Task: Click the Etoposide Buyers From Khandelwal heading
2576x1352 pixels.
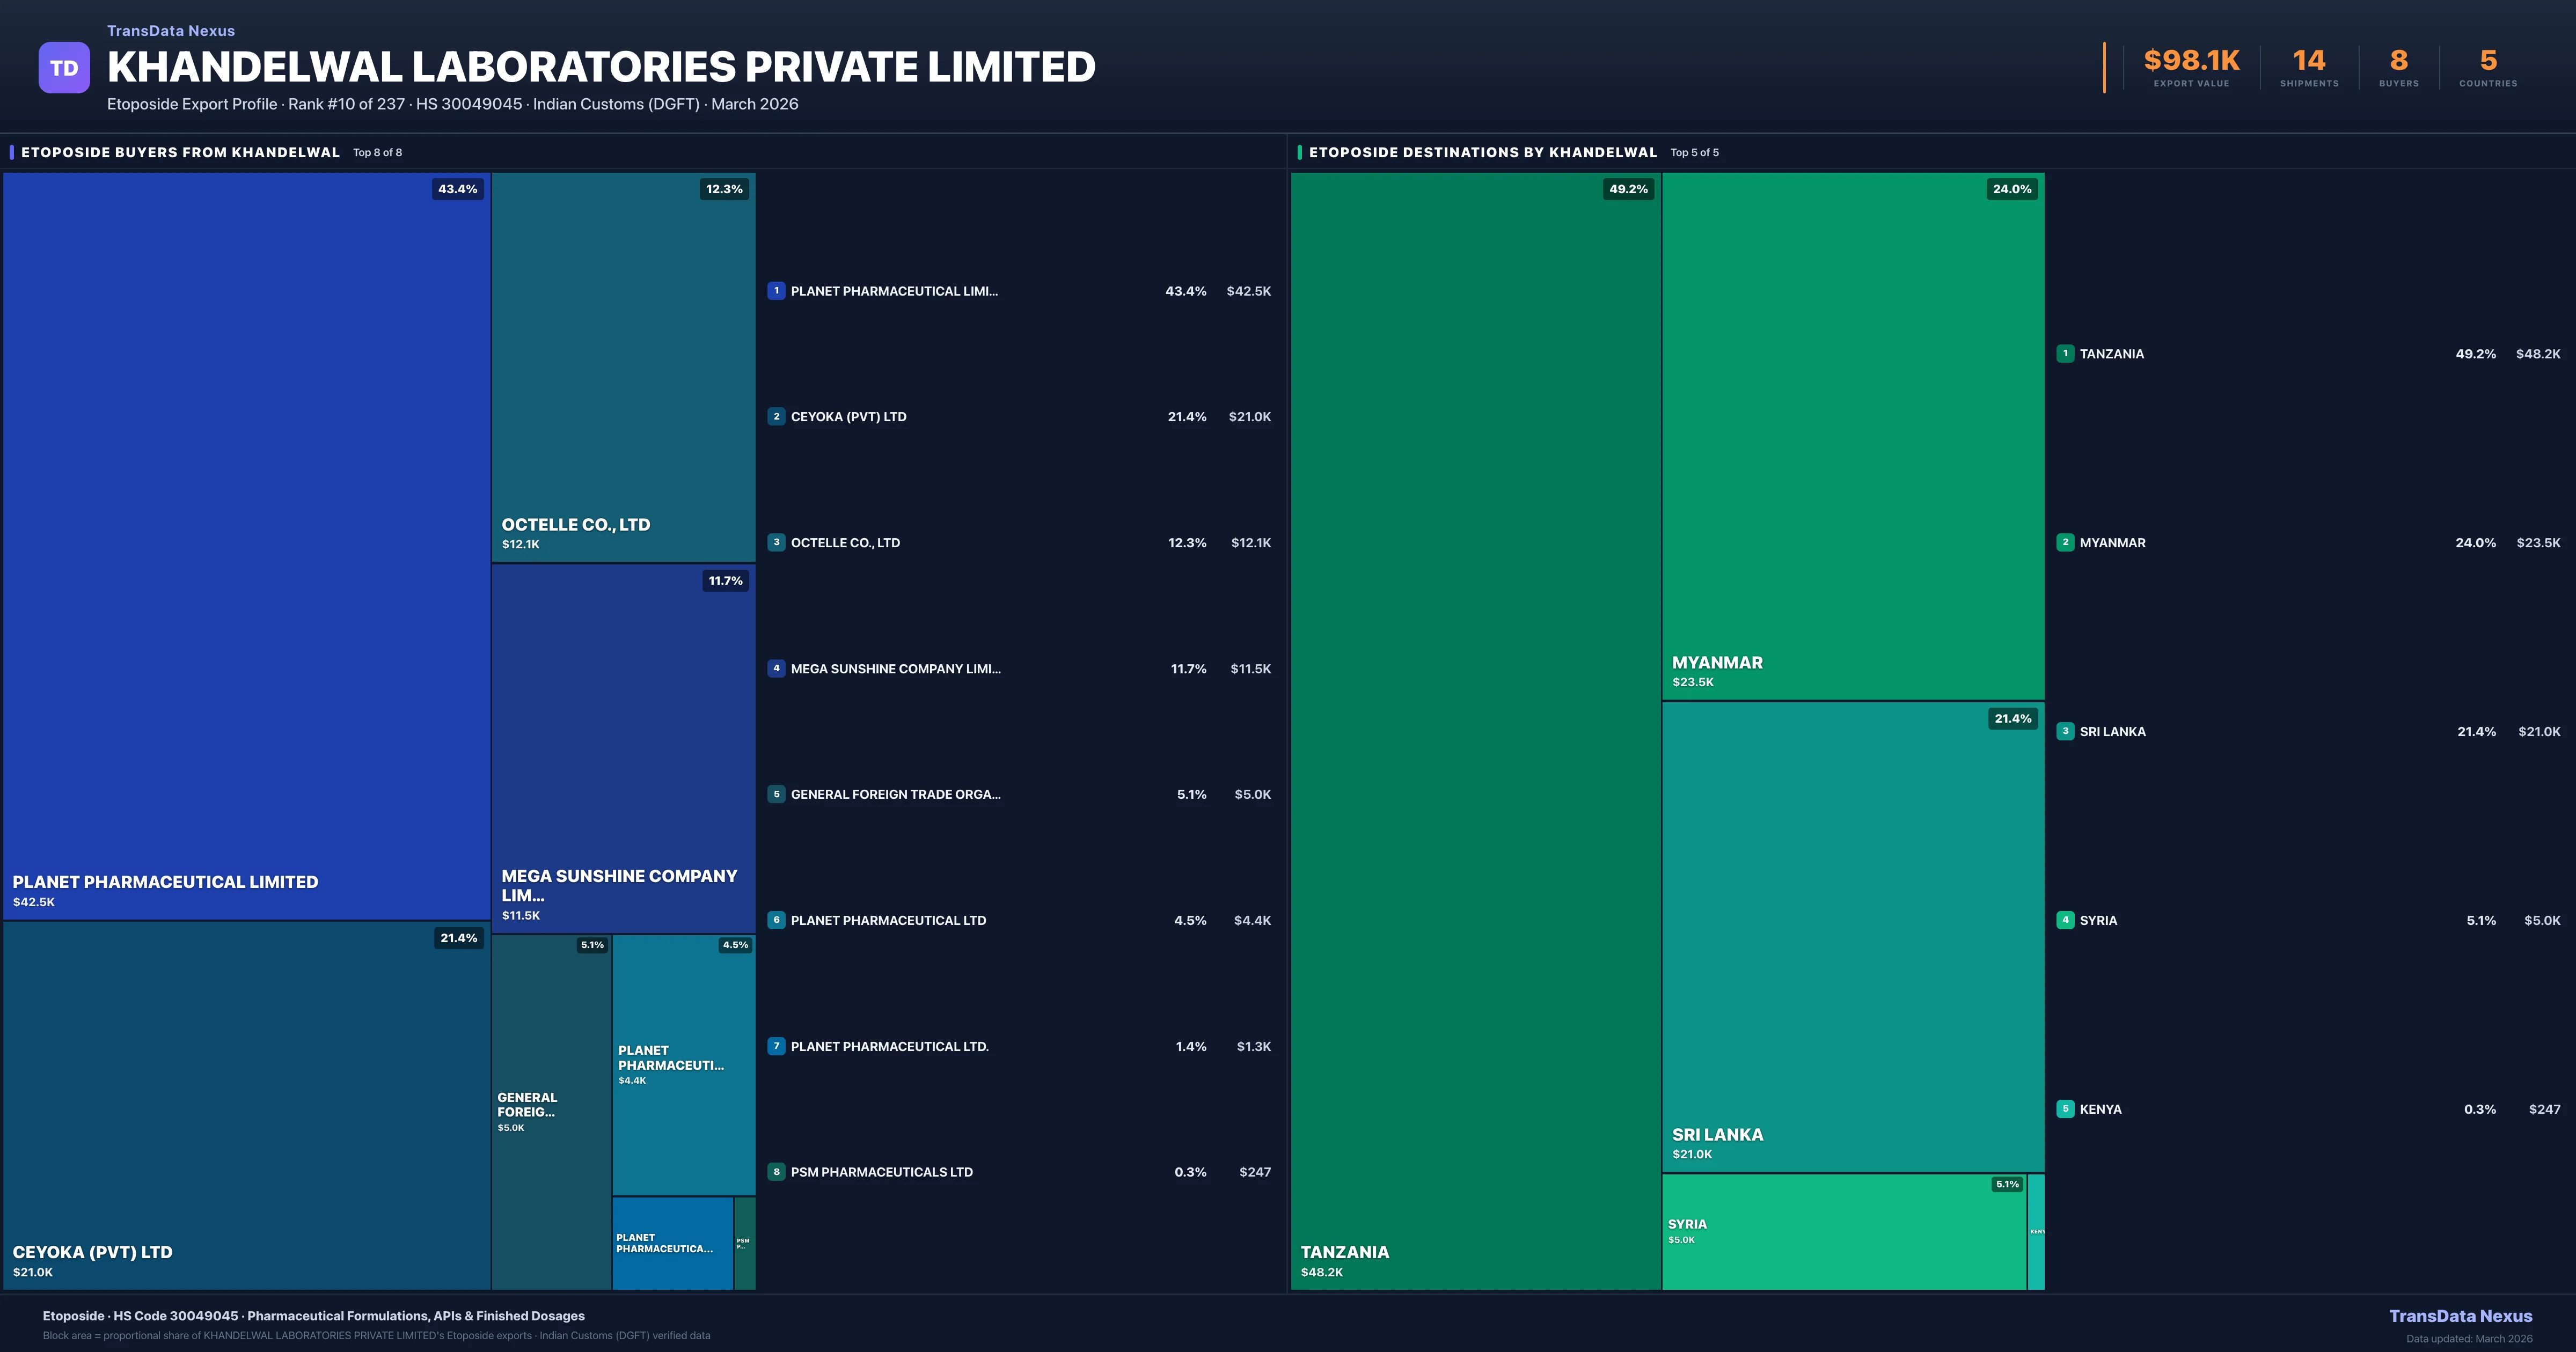Action: coord(180,152)
